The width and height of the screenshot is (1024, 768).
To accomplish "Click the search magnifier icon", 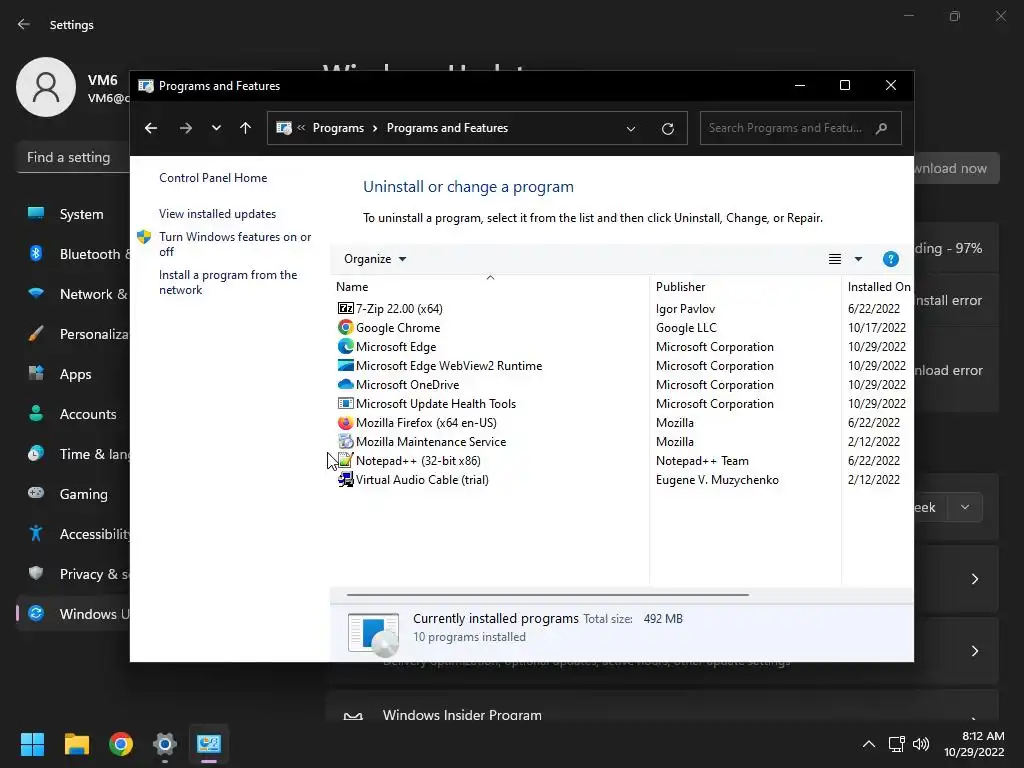I will pos(881,128).
